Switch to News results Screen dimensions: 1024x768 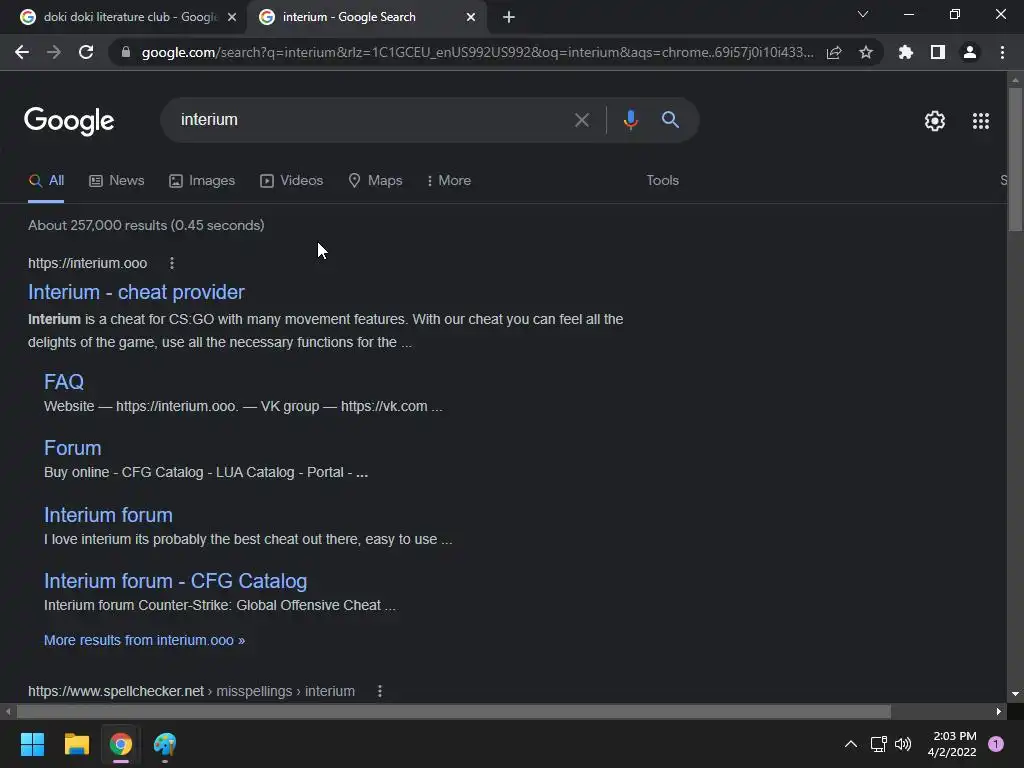pyautogui.click(x=117, y=180)
